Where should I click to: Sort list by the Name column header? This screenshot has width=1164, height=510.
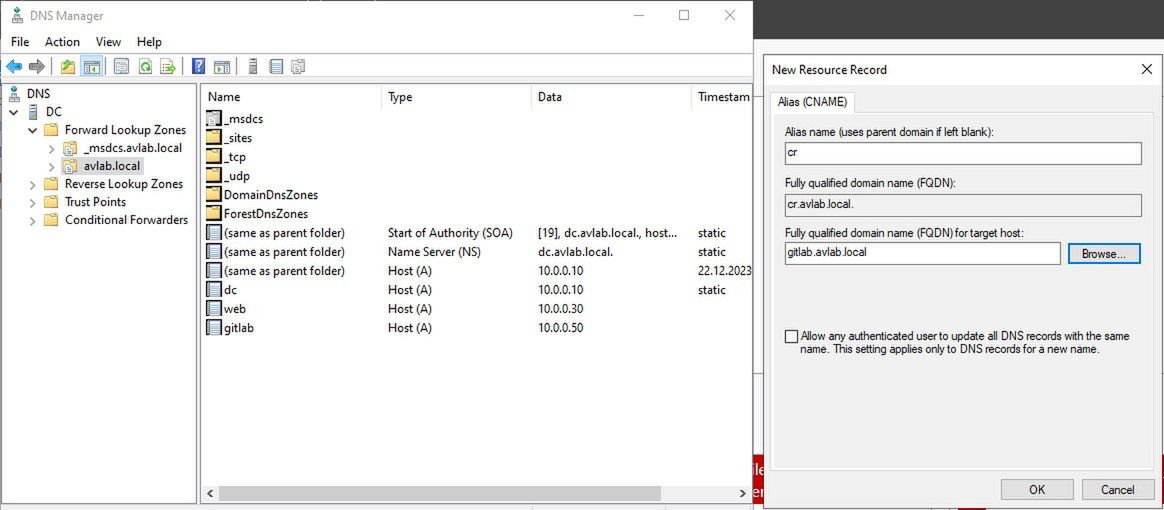click(x=292, y=97)
